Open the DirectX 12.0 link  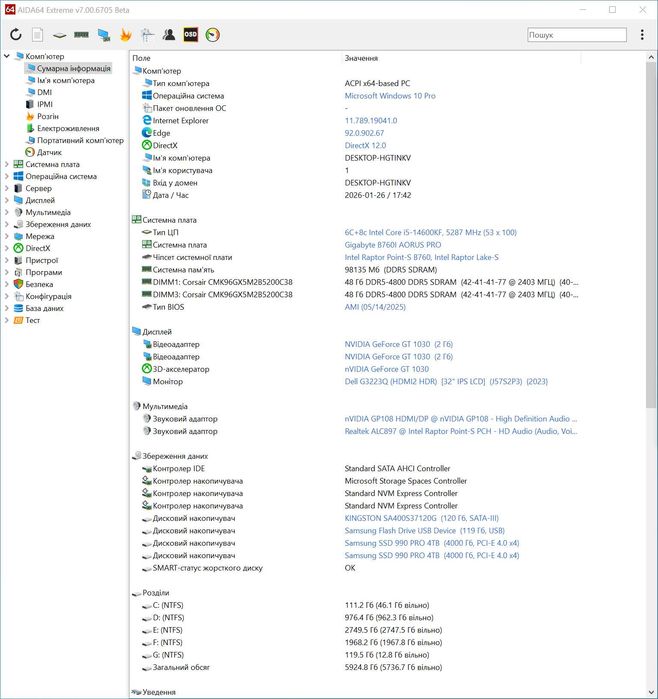[366, 146]
